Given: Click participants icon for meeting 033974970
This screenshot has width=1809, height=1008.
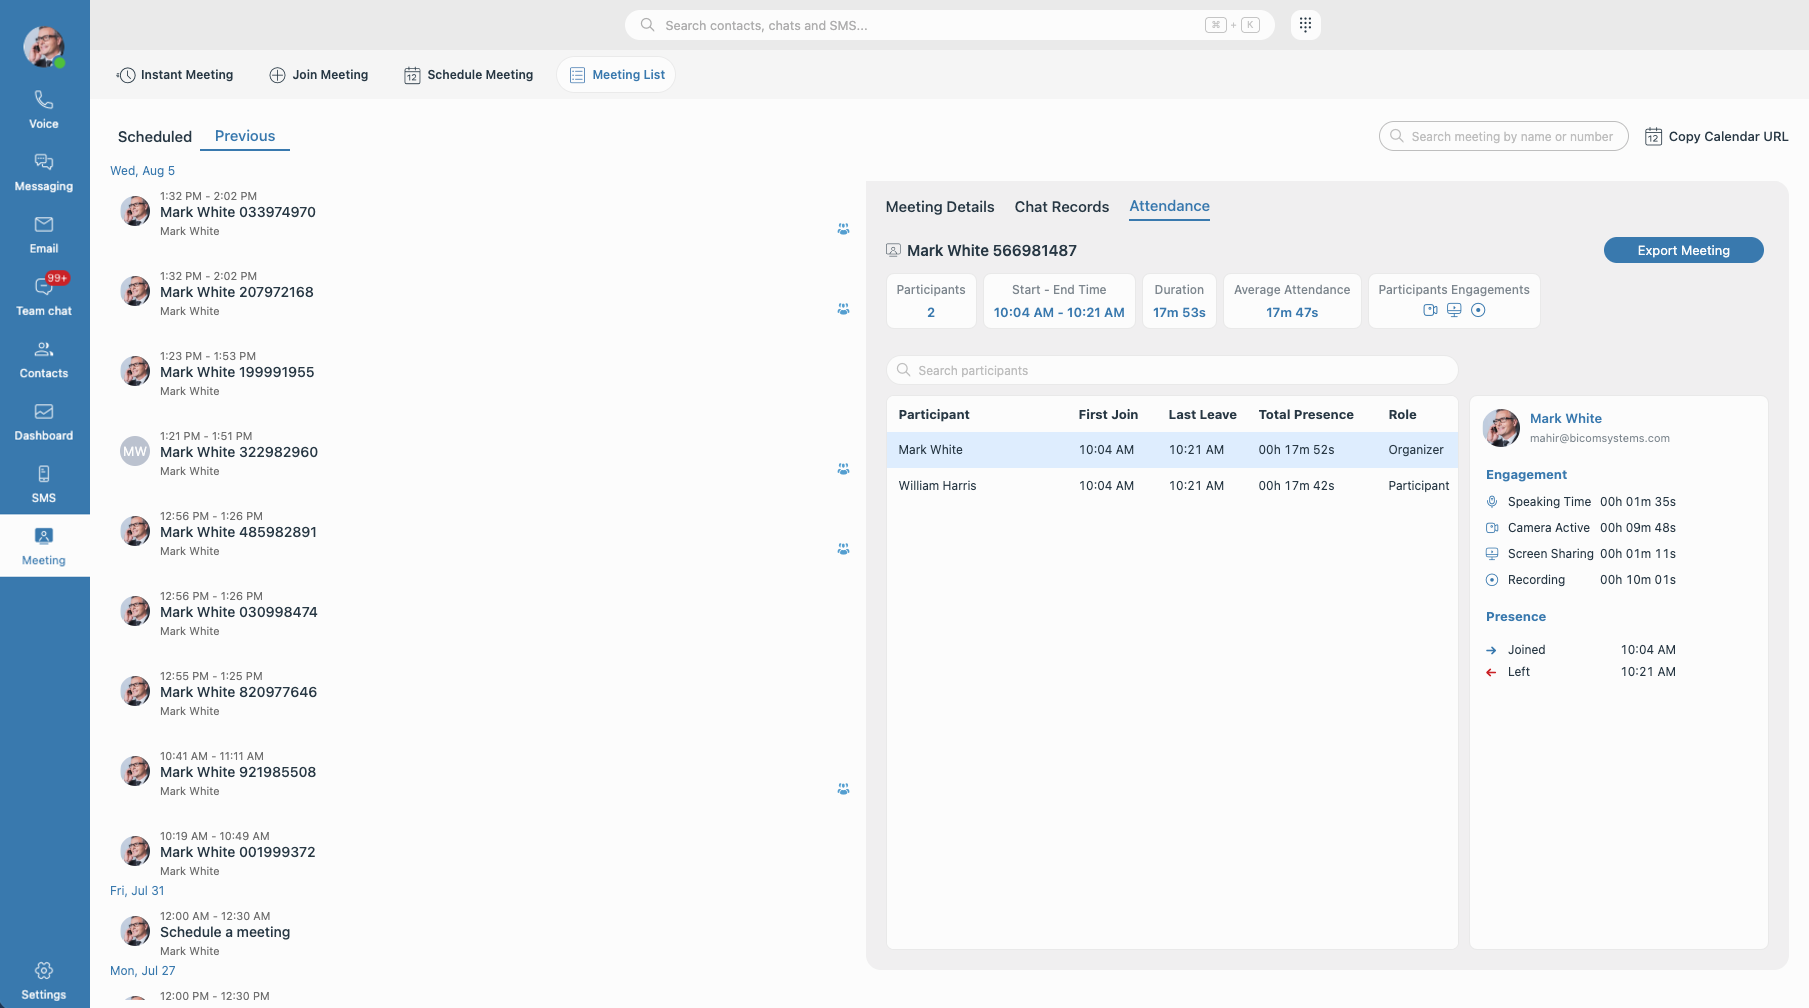Looking at the screenshot, I should tap(843, 229).
